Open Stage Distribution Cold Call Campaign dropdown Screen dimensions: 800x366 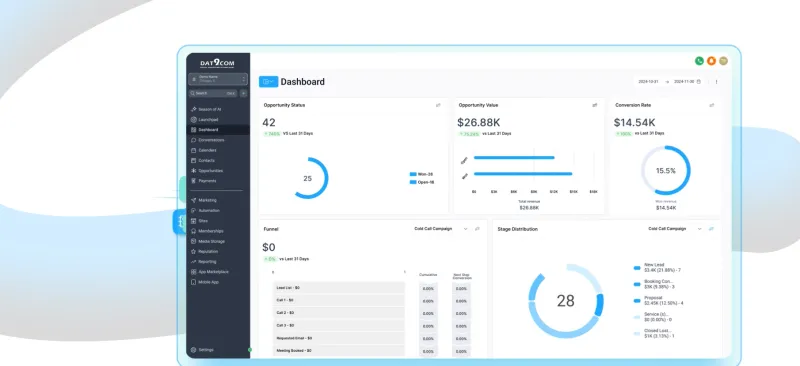point(675,229)
